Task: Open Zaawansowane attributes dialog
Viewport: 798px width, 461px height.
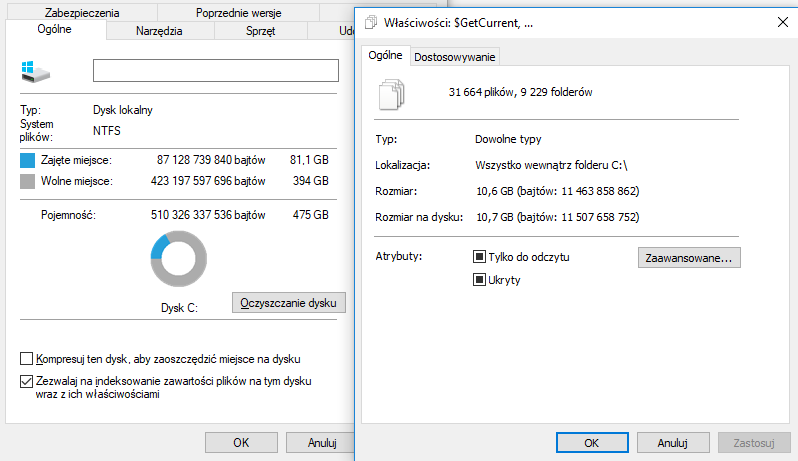Action: pyautogui.click(x=689, y=258)
